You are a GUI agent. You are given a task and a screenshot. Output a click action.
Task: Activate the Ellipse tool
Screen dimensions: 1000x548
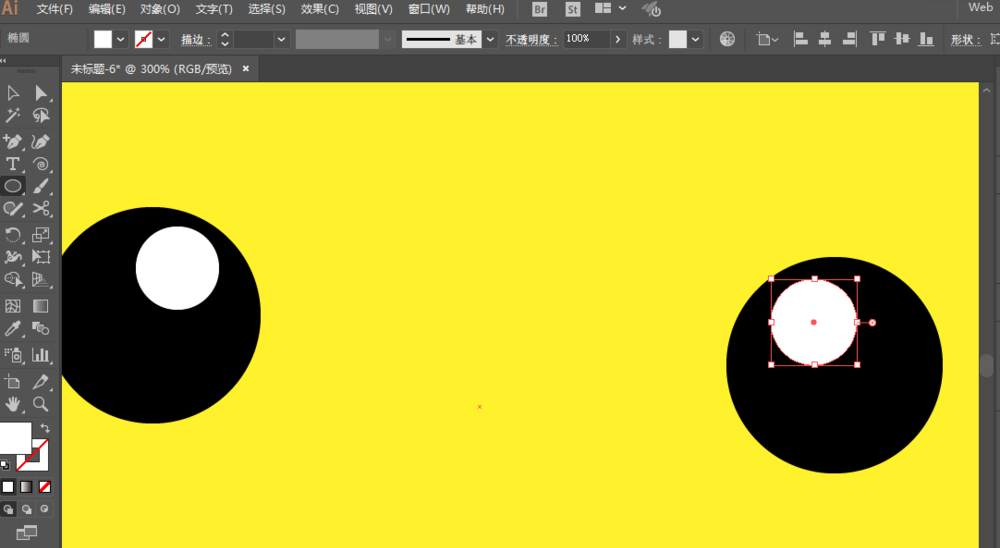13,186
